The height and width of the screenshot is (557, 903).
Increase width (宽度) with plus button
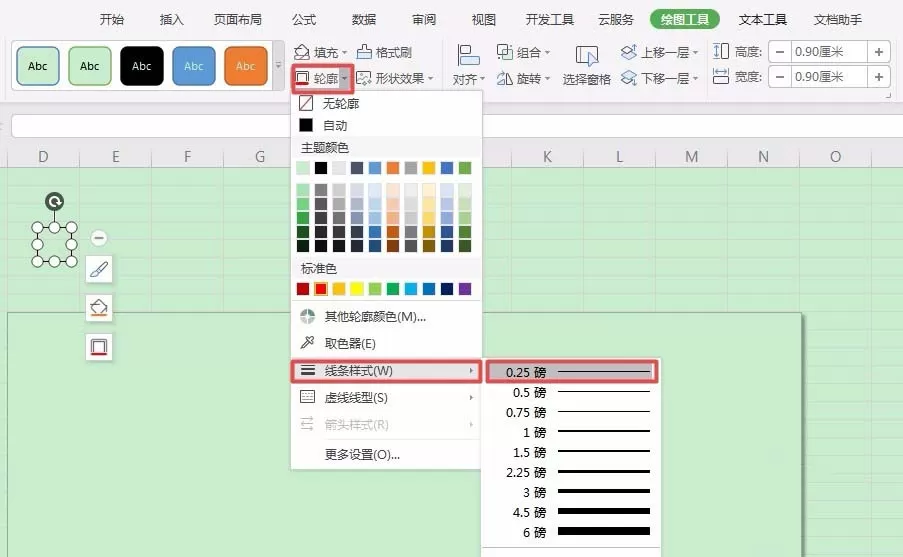click(879, 77)
